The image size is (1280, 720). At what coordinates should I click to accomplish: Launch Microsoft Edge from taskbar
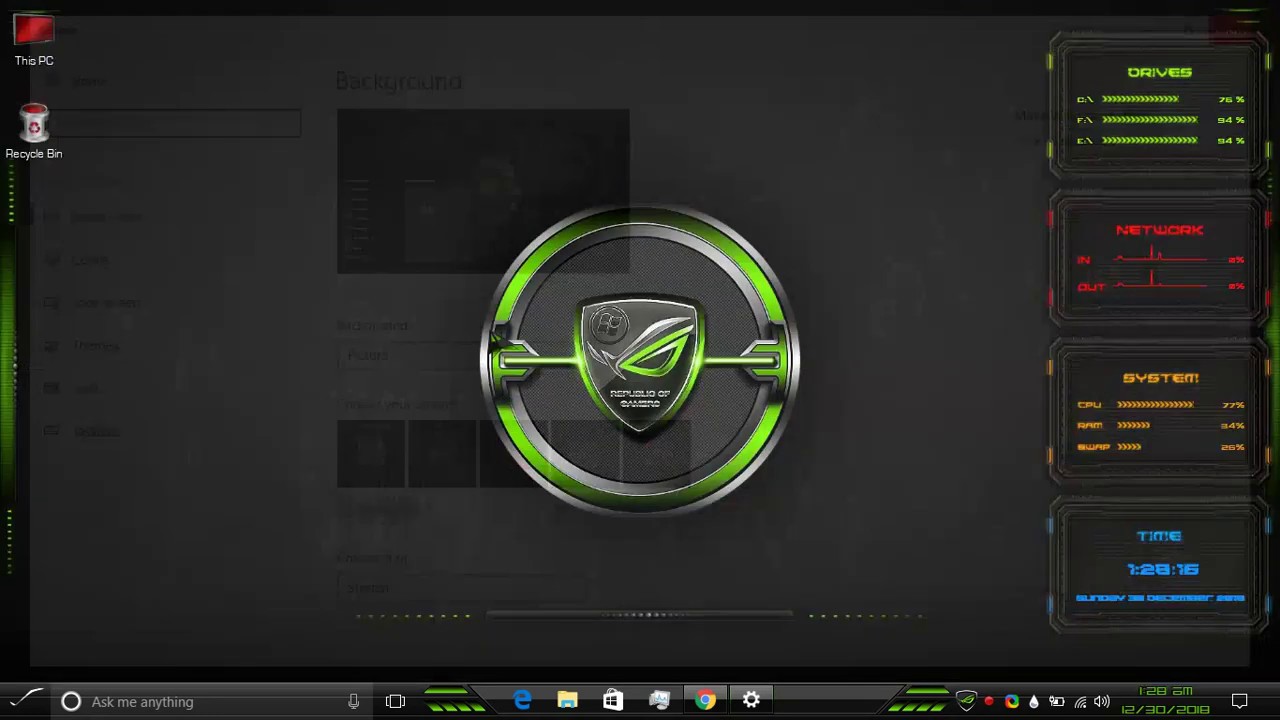tap(523, 701)
